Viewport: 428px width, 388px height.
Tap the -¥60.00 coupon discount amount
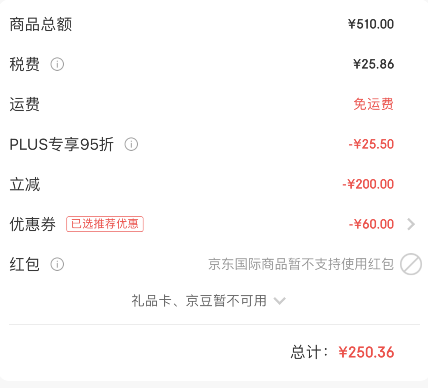[x=371, y=224]
